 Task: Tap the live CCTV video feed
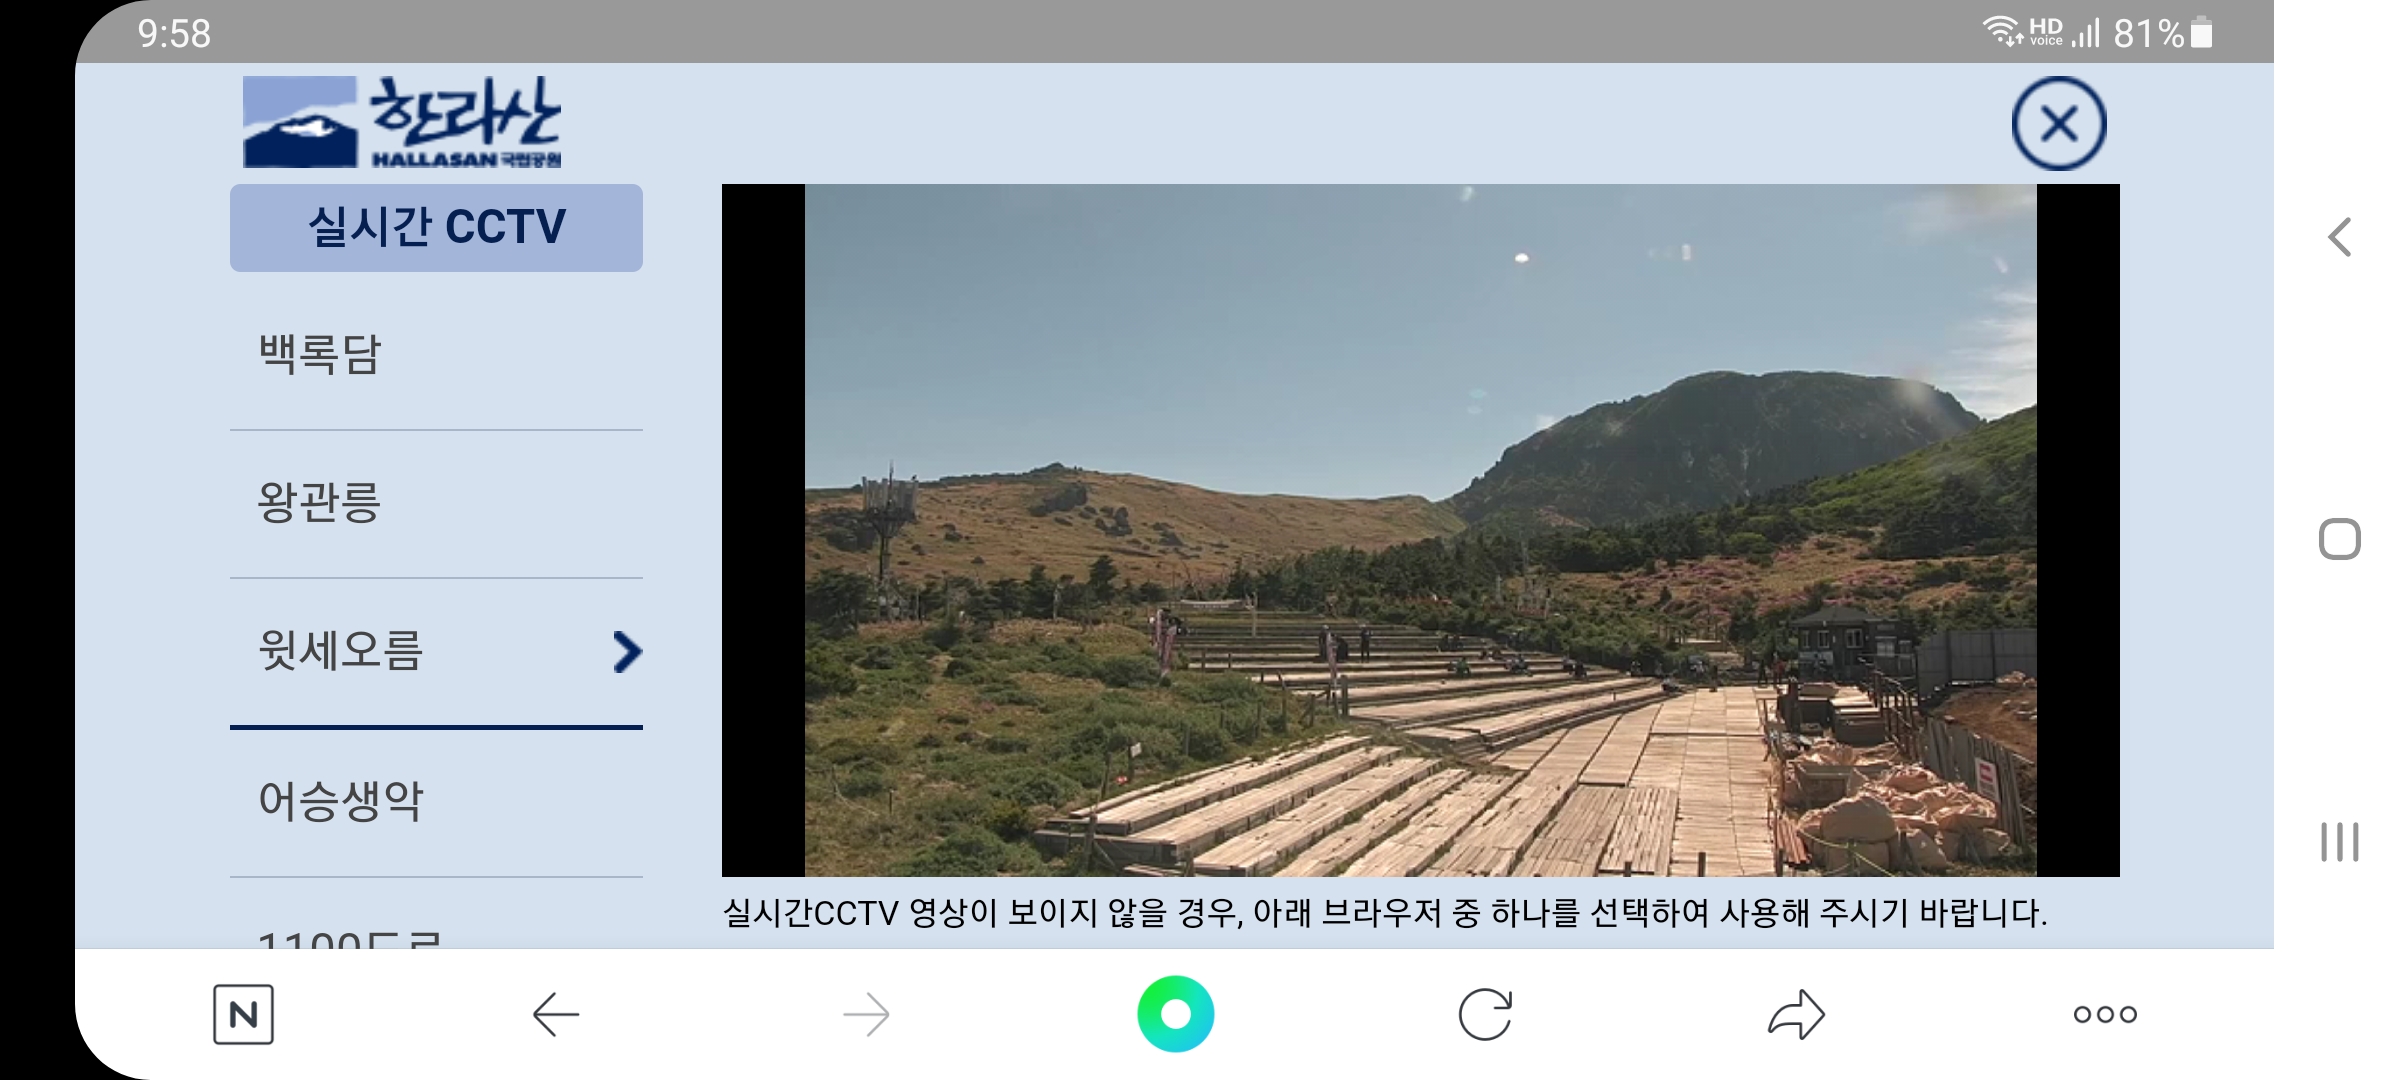pyautogui.click(x=1420, y=530)
